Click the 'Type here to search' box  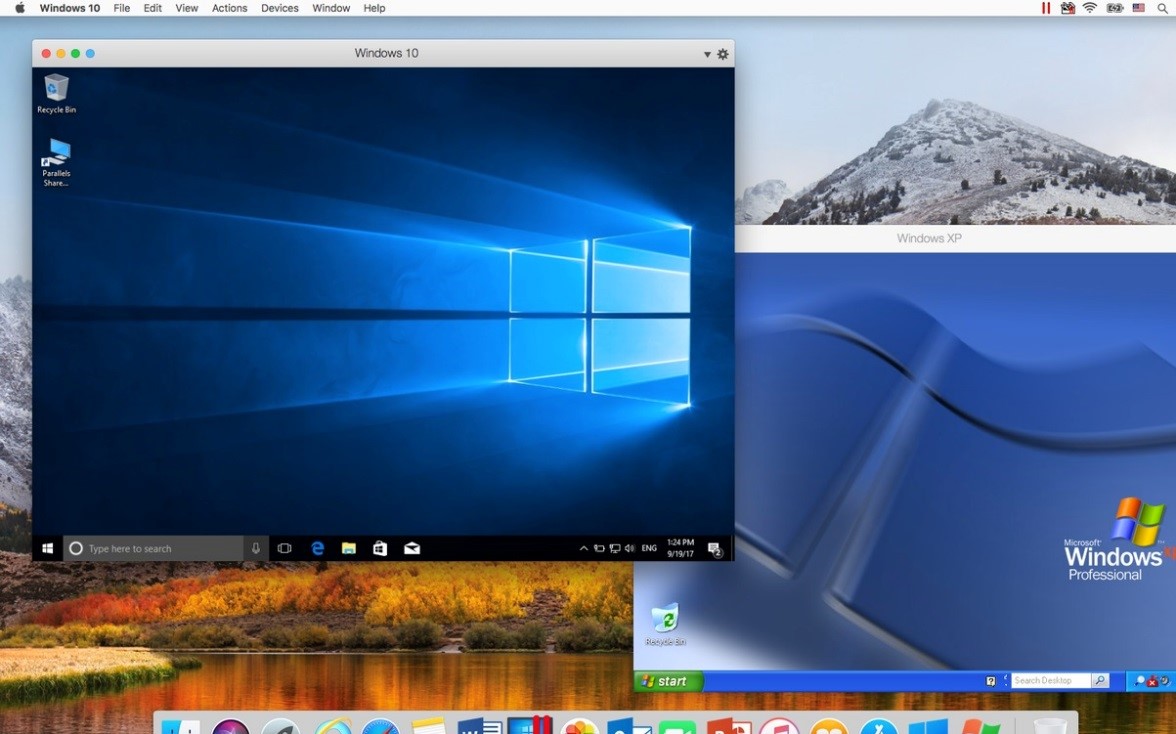point(154,548)
